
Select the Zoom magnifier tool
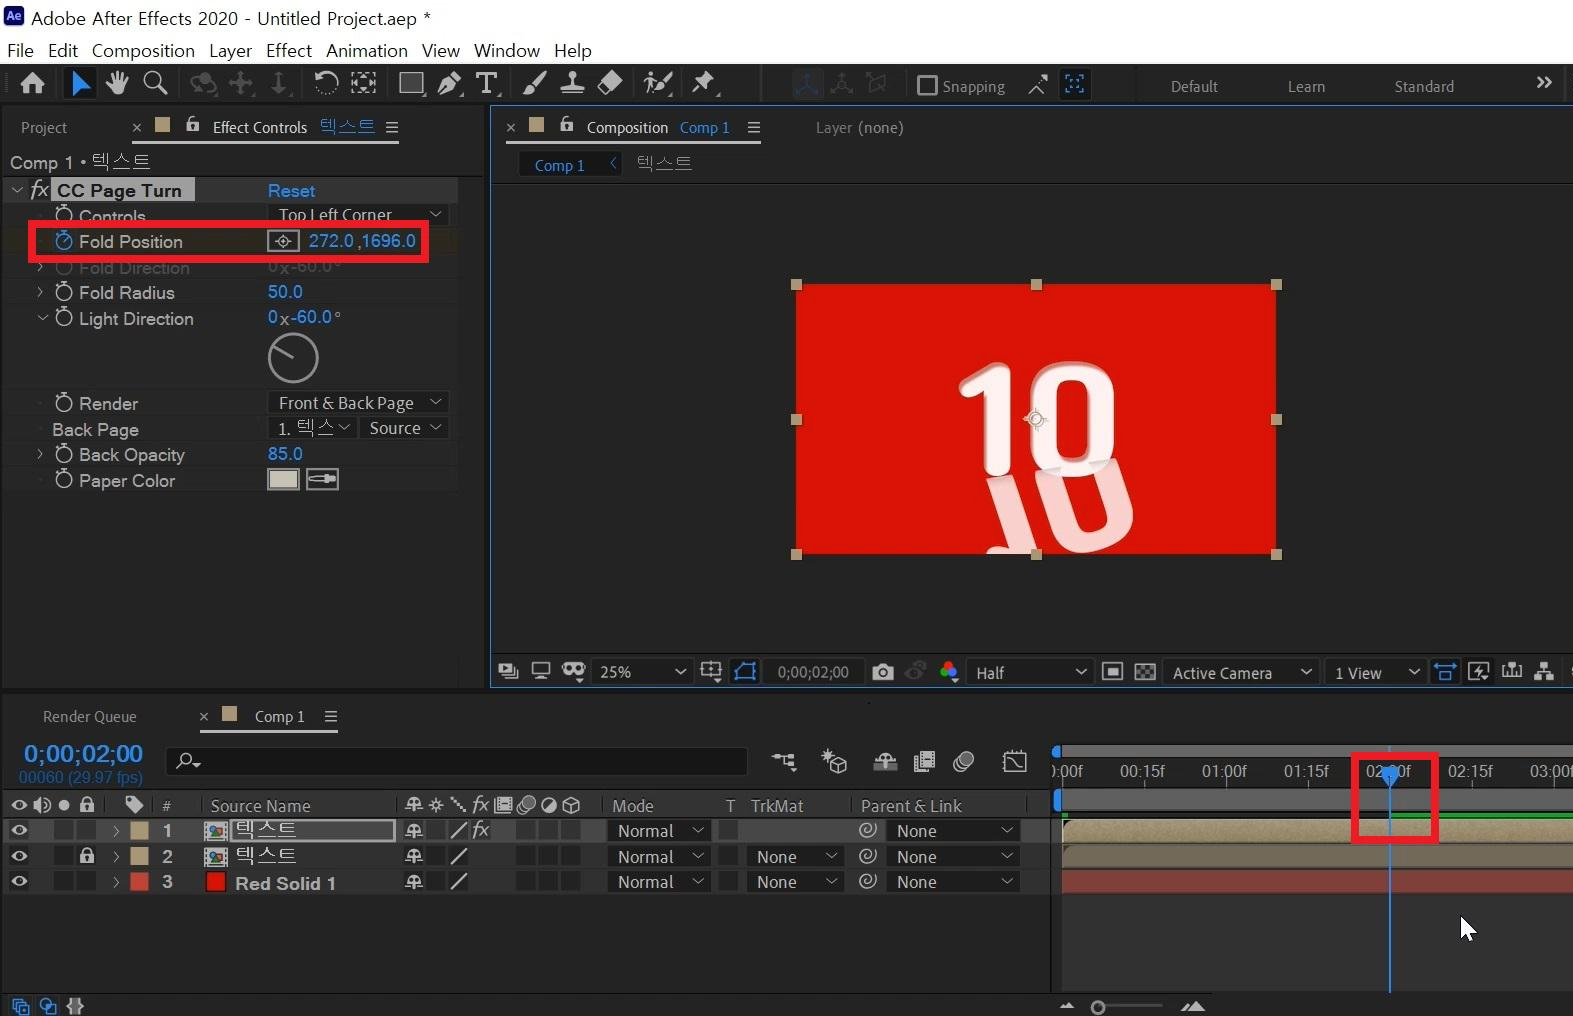point(155,84)
